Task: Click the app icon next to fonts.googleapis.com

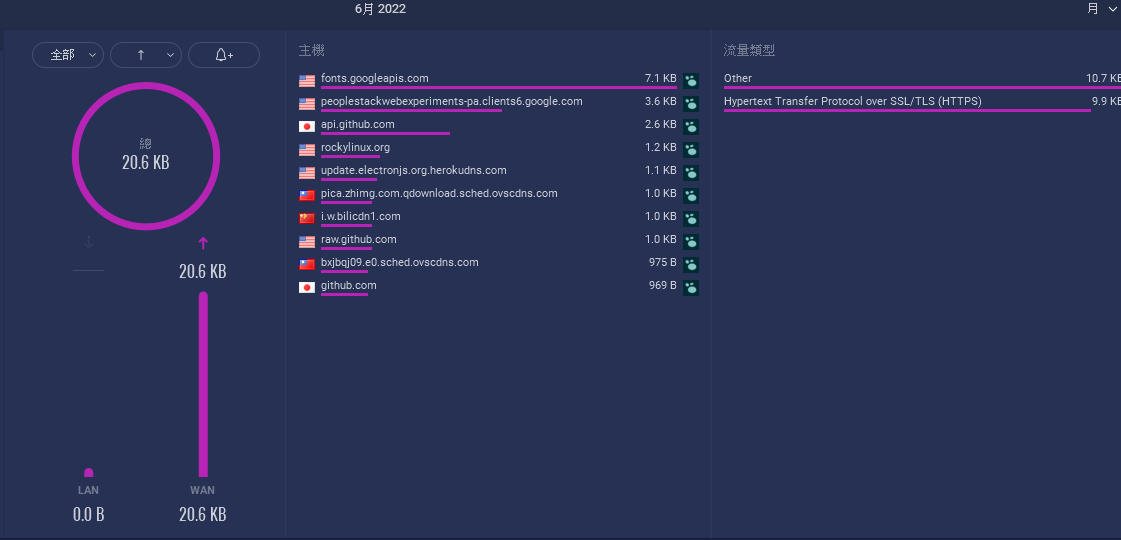Action: pos(691,81)
